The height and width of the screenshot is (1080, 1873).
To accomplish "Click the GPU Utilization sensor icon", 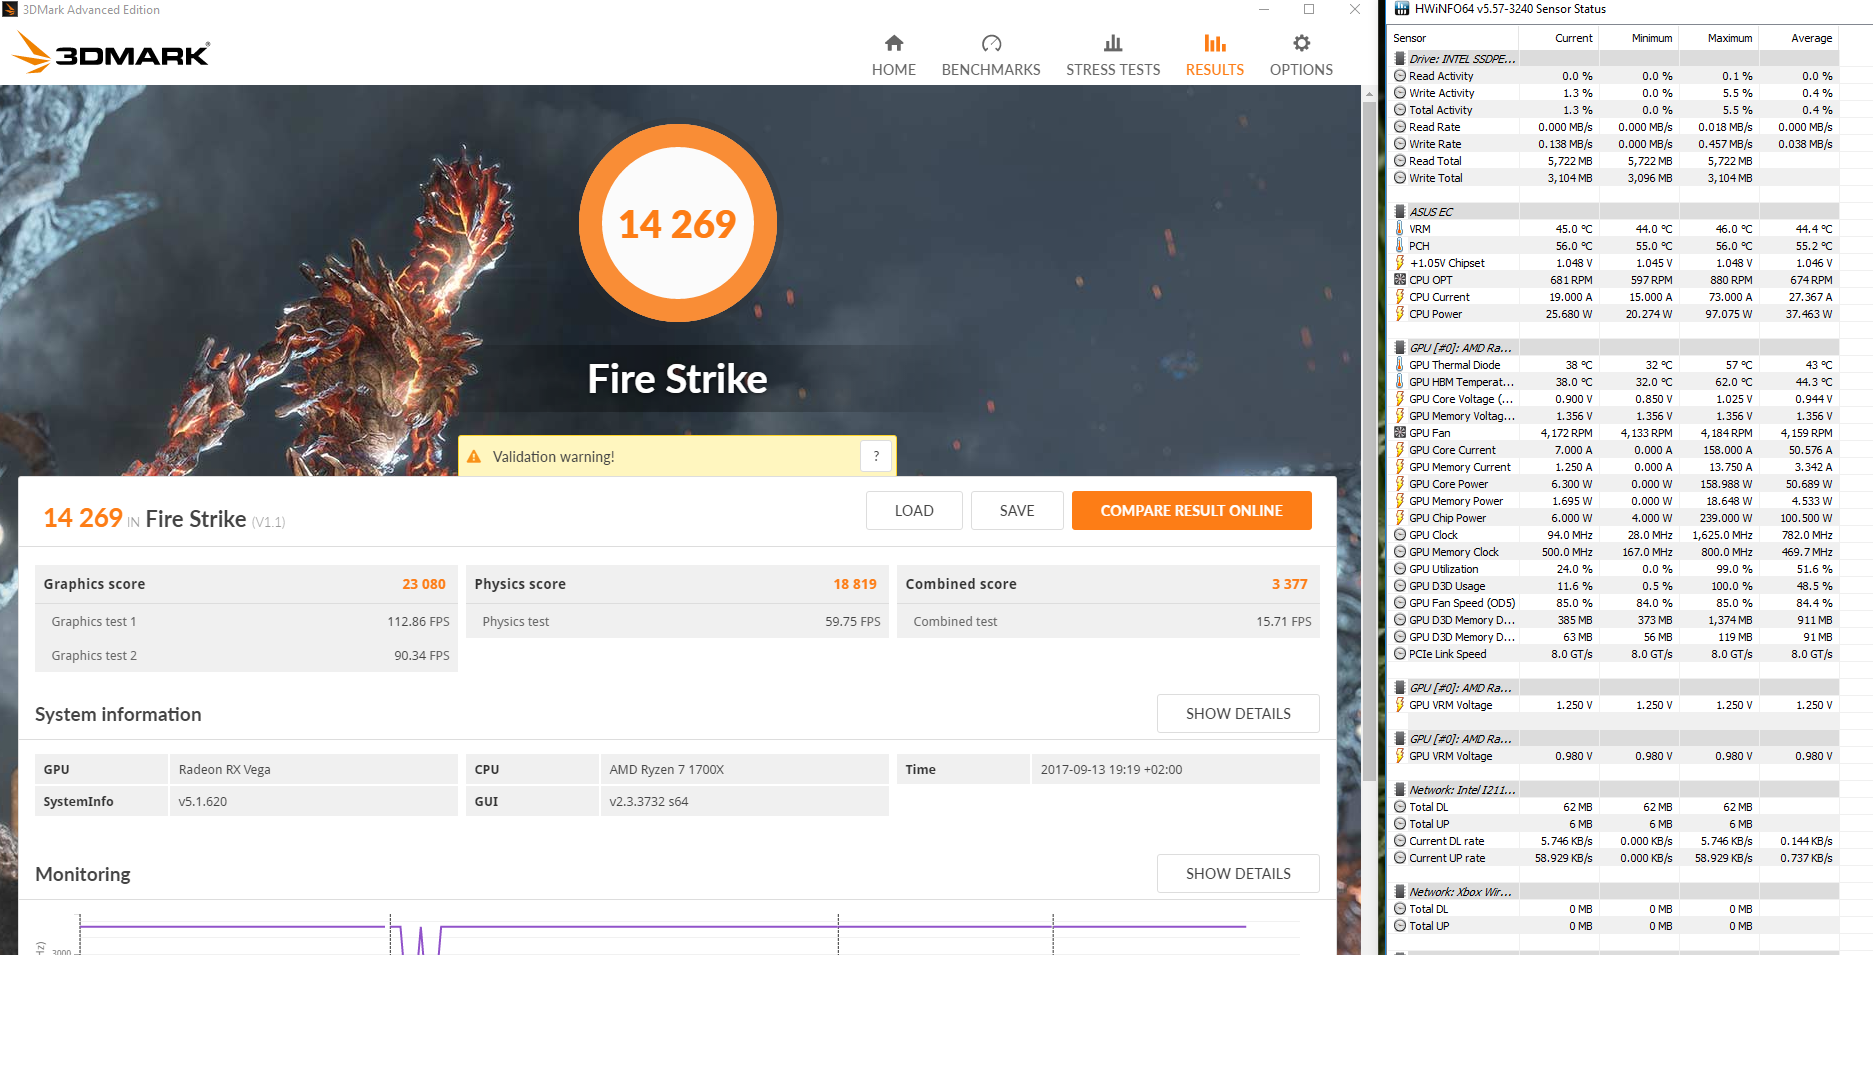I will [1400, 569].
